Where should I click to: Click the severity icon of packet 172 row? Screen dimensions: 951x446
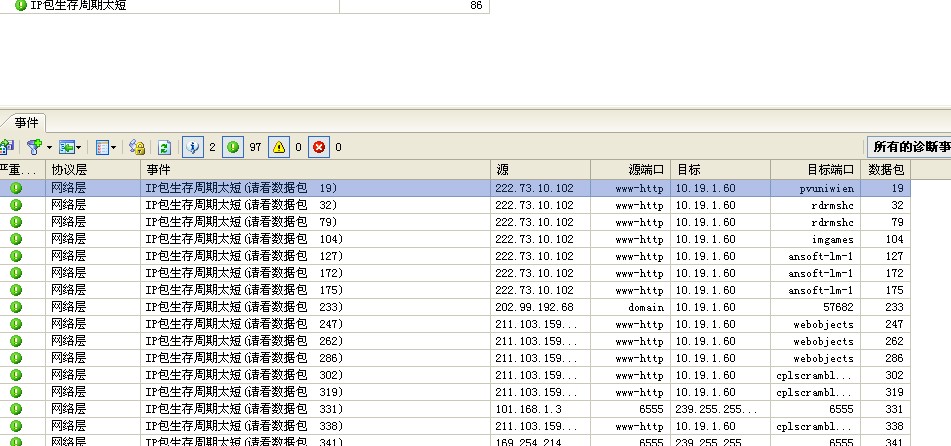pyautogui.click(x=16, y=273)
